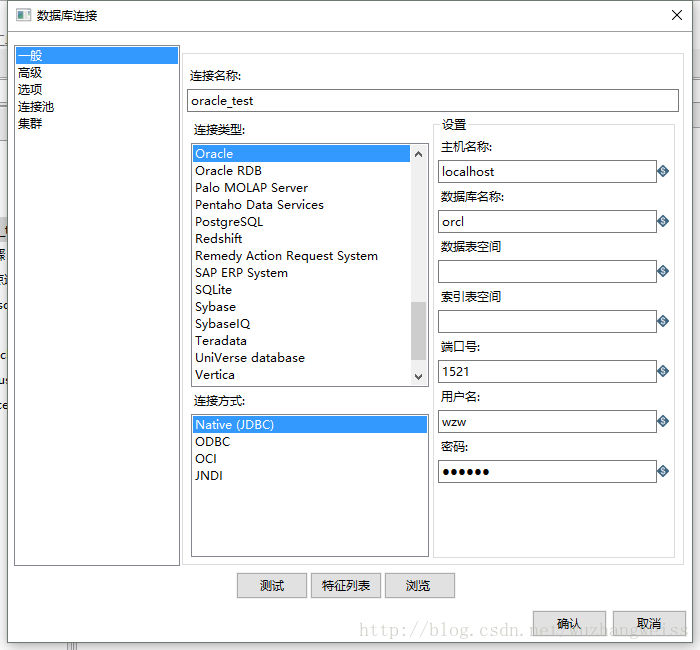Image resolution: width=700 pixels, height=650 pixels.
Task: Select SQLite connection type
Action: [x=301, y=289]
